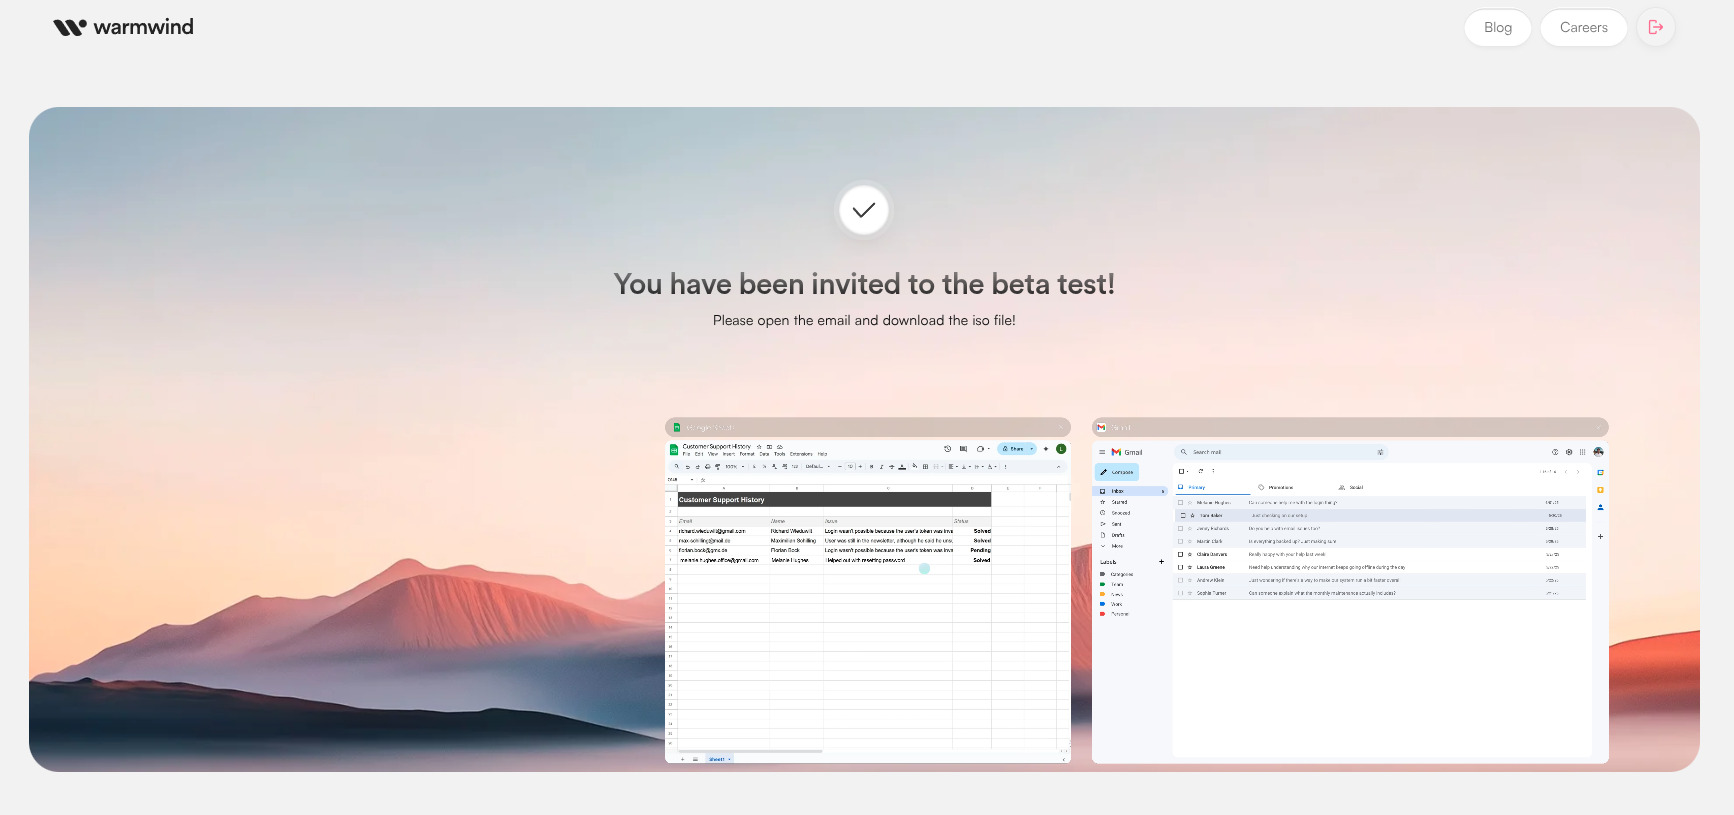1734x815 pixels.
Task: Decrease the font size in Sheets toolbar
Action: pyautogui.click(x=840, y=467)
